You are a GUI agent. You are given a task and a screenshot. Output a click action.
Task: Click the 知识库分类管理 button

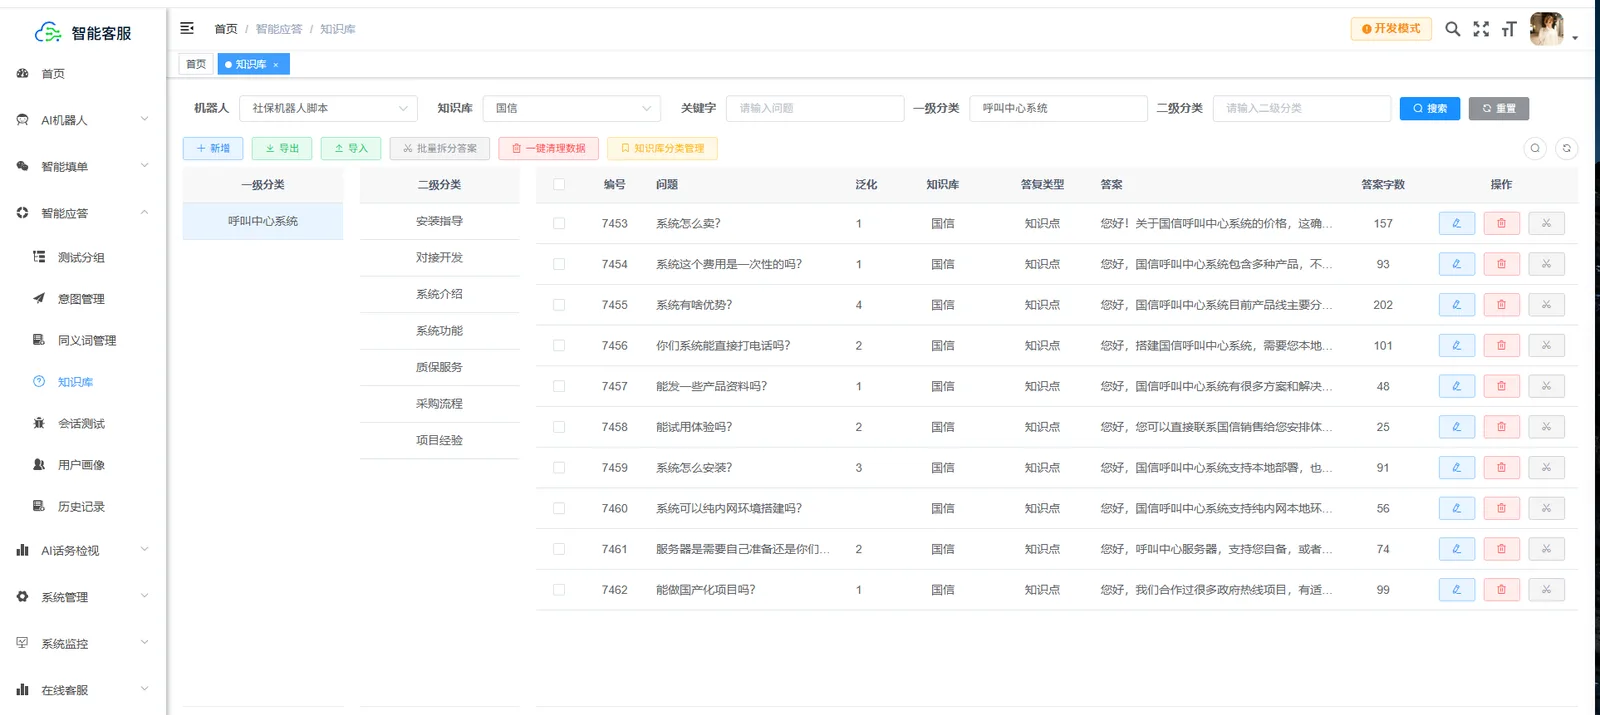tap(662, 148)
